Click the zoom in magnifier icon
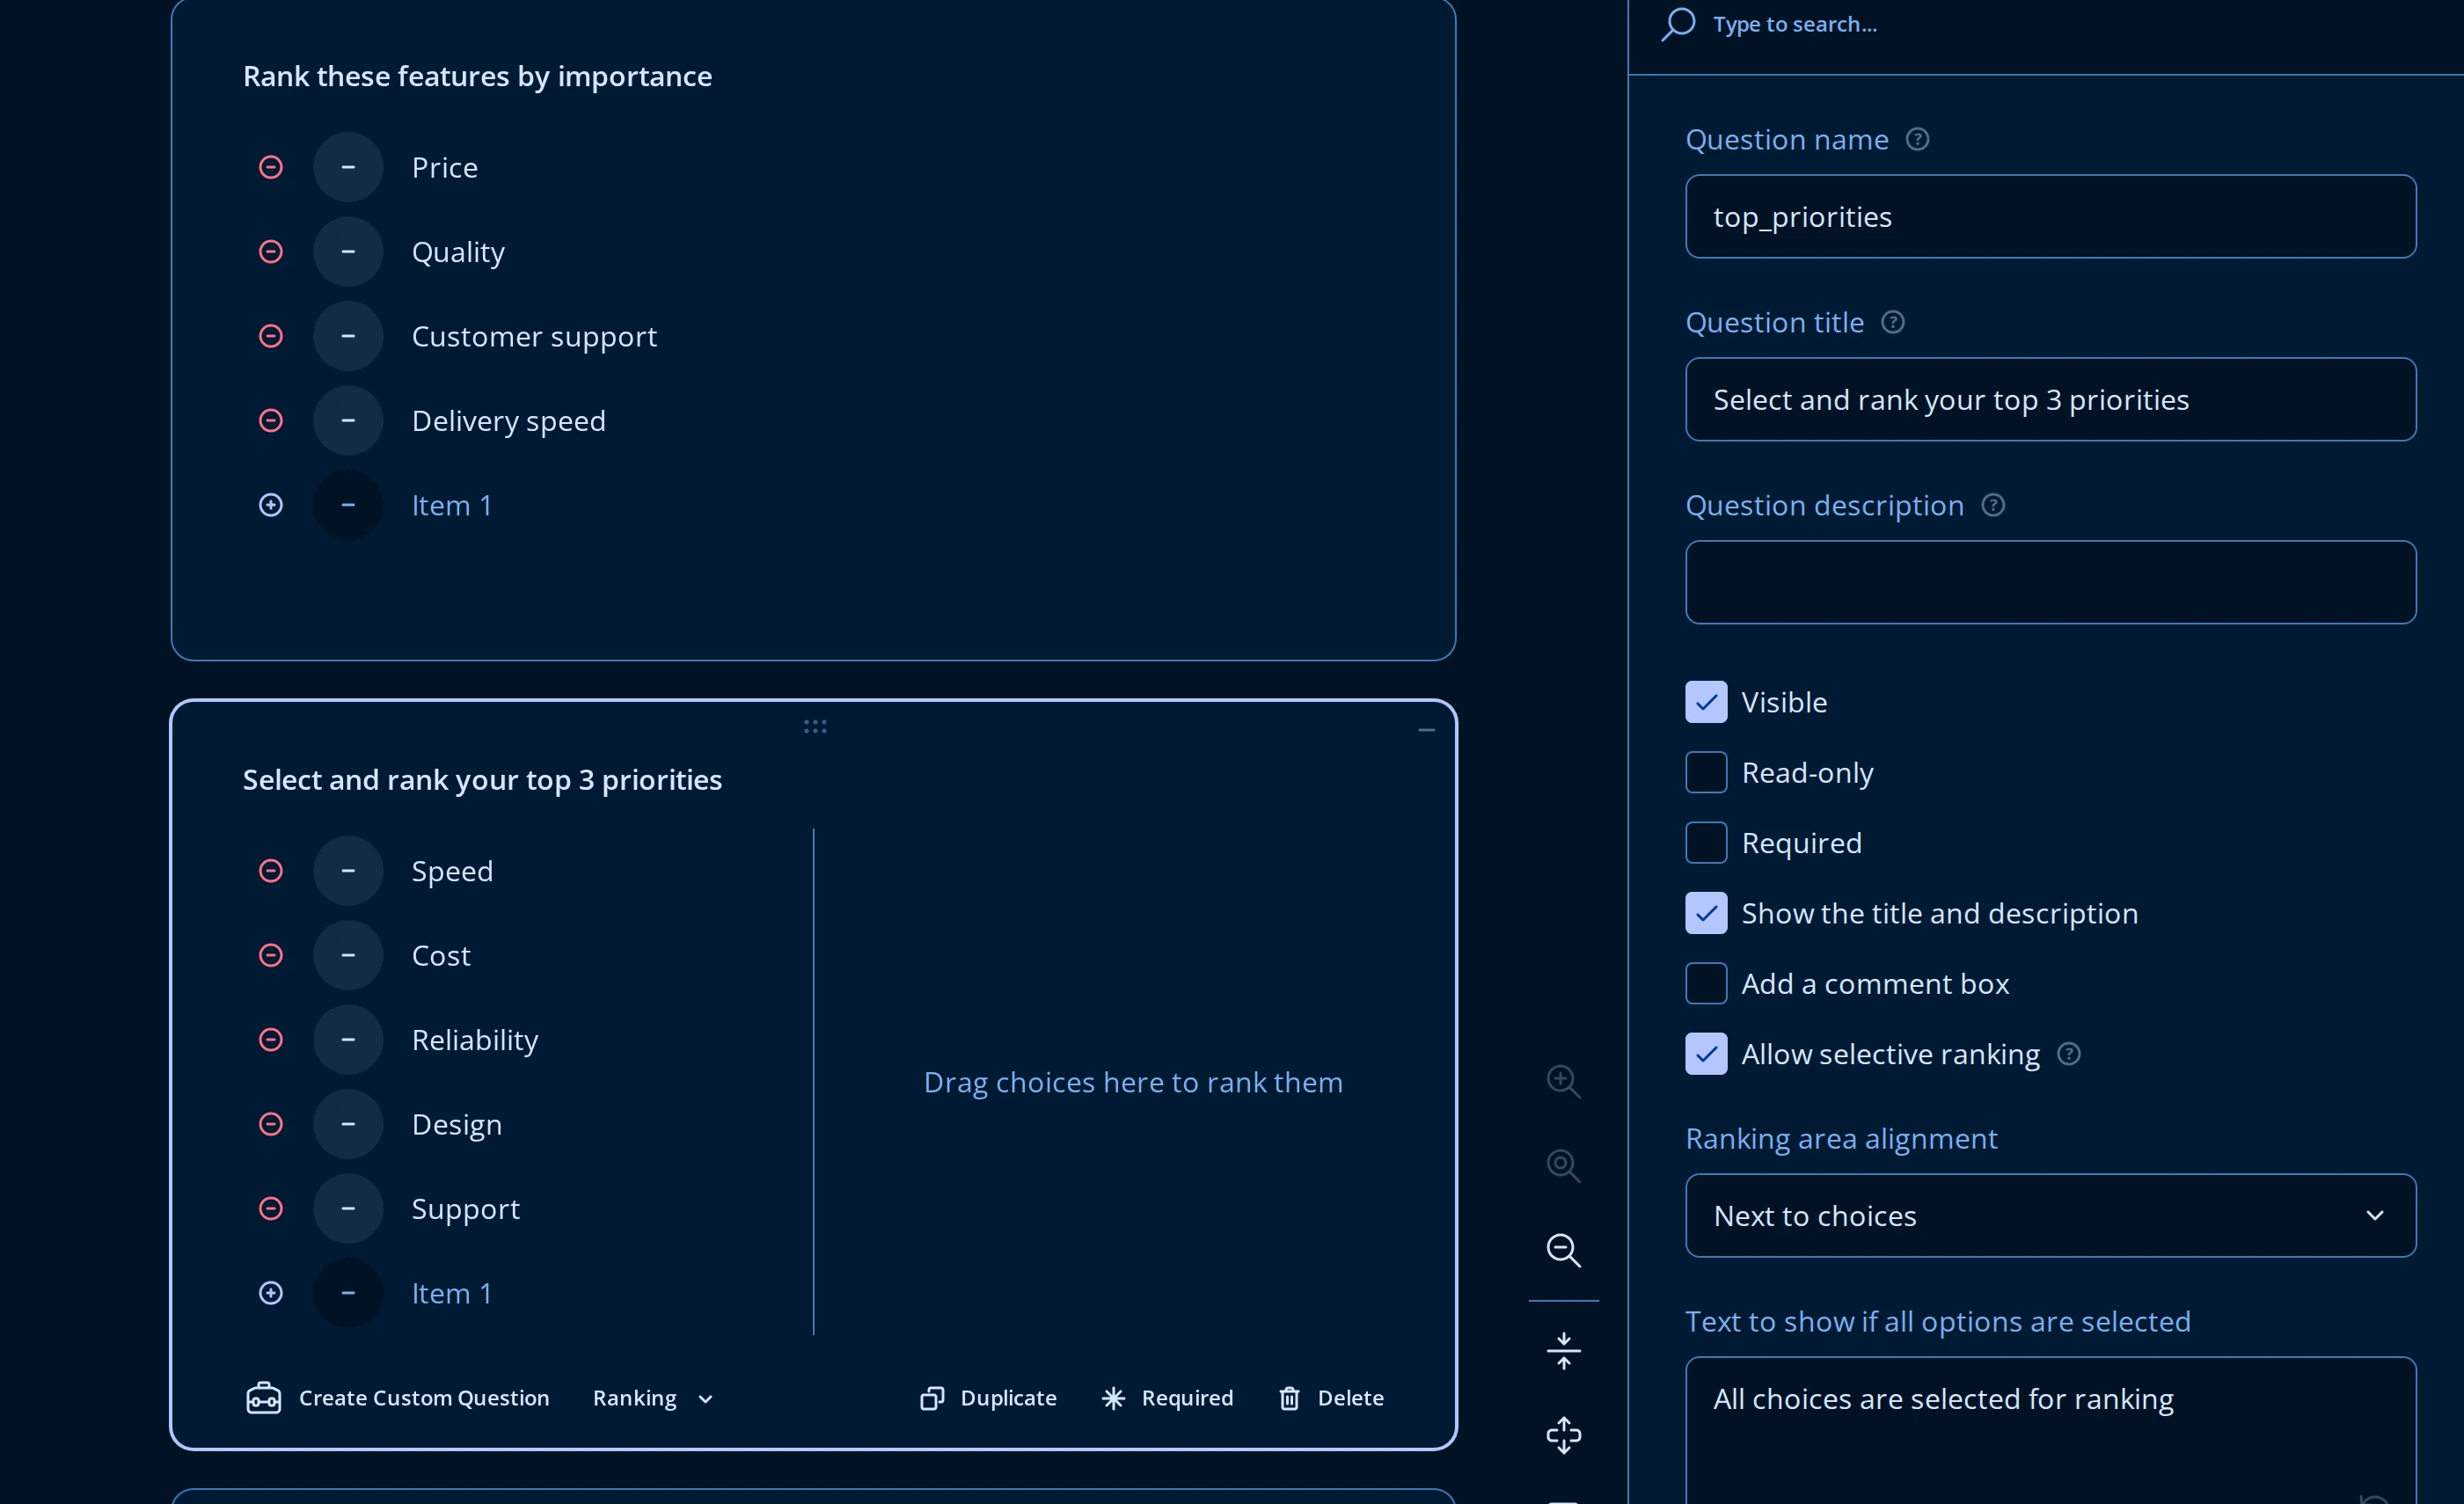This screenshot has height=1504, width=2464. (1563, 1082)
